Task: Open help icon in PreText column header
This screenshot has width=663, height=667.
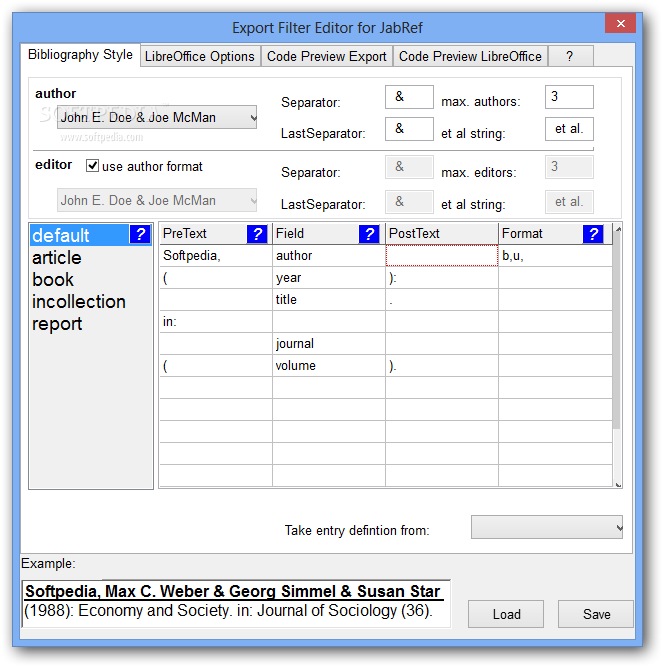Action: point(257,234)
